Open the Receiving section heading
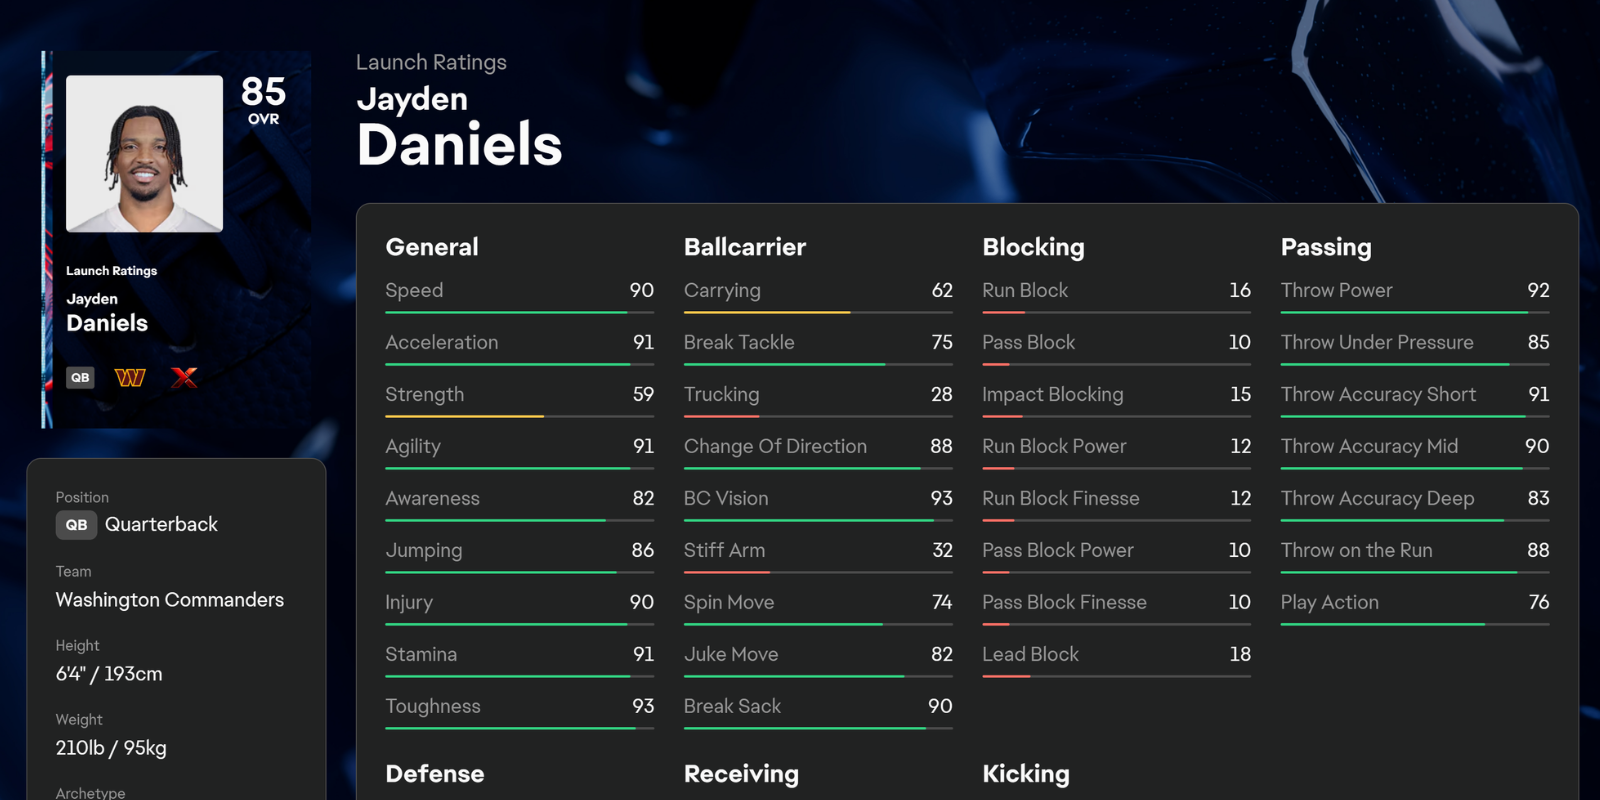This screenshot has width=1600, height=800. coord(741,774)
